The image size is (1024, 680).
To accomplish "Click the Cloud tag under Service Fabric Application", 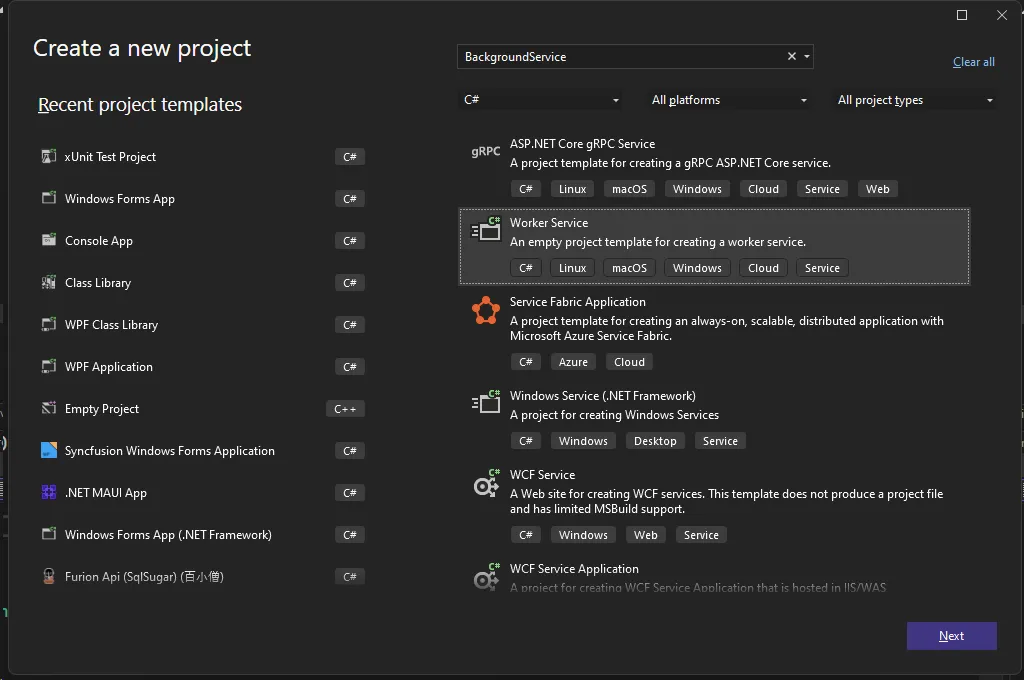I will pyautogui.click(x=630, y=362).
